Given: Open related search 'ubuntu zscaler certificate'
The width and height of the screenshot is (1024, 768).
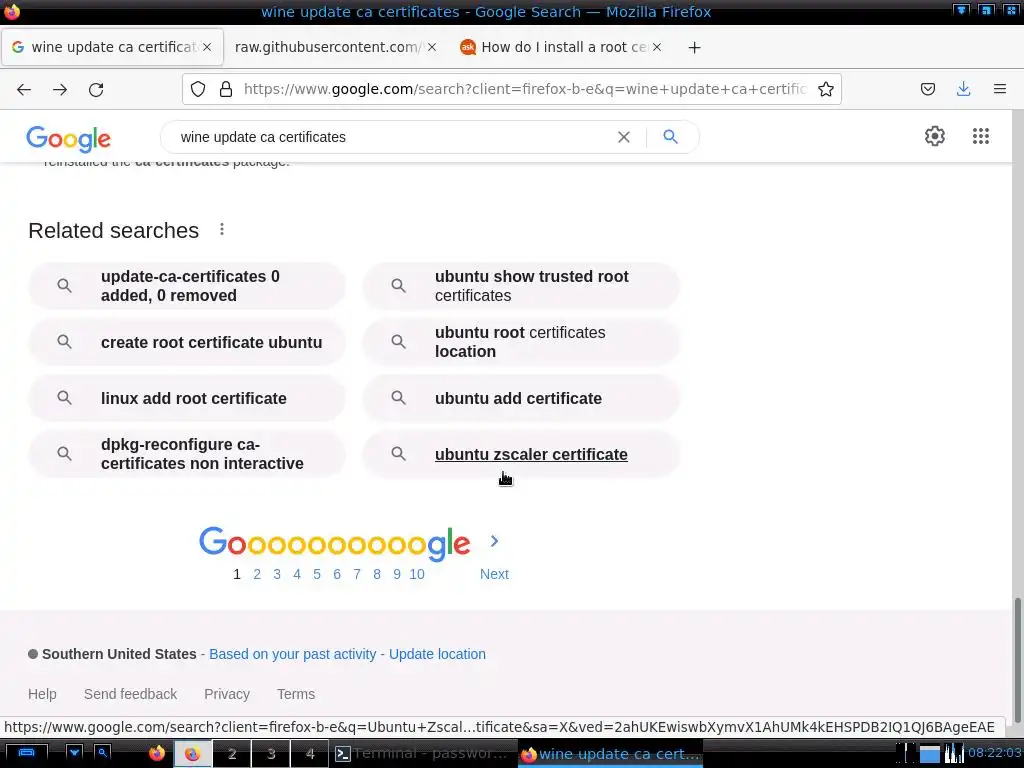Looking at the screenshot, I should [521, 454].
